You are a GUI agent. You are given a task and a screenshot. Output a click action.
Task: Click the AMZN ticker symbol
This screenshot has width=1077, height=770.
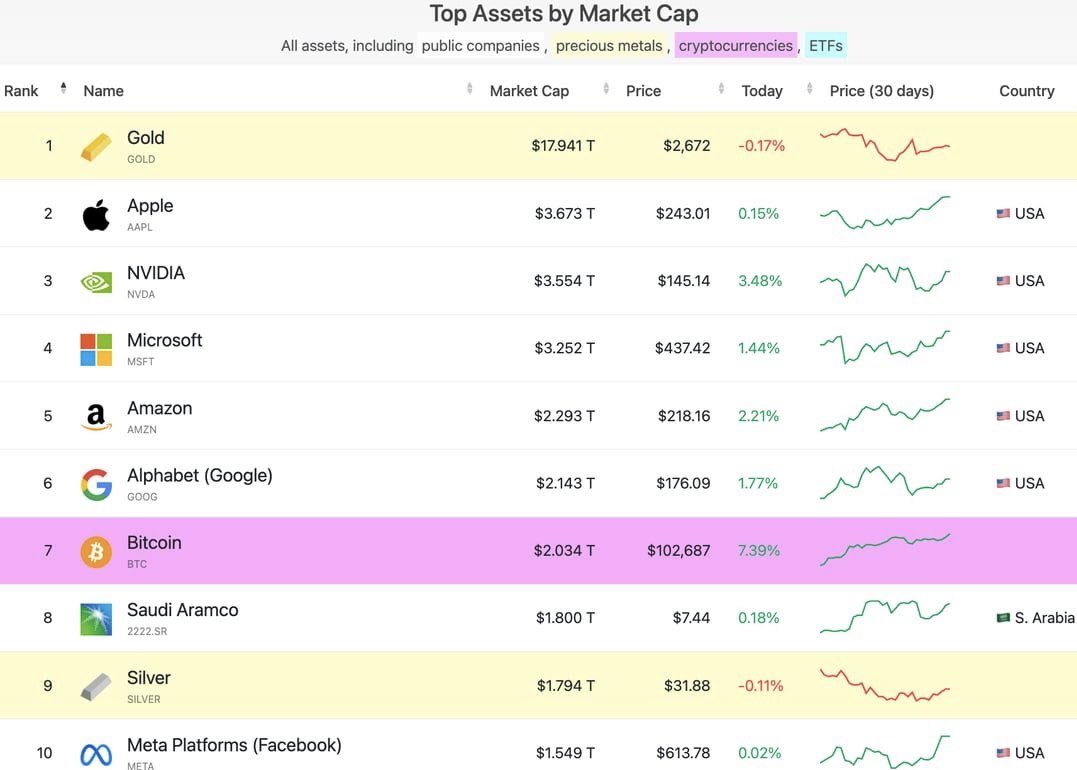click(x=141, y=430)
